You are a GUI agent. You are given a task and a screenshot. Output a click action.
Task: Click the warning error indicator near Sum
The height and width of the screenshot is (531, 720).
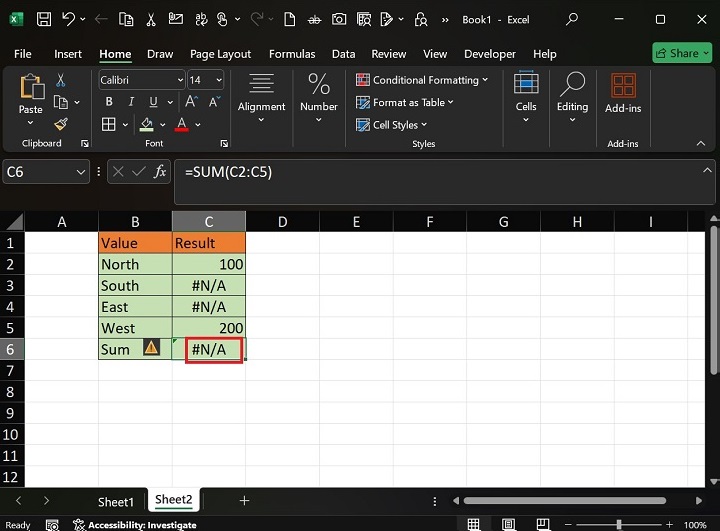coord(151,348)
